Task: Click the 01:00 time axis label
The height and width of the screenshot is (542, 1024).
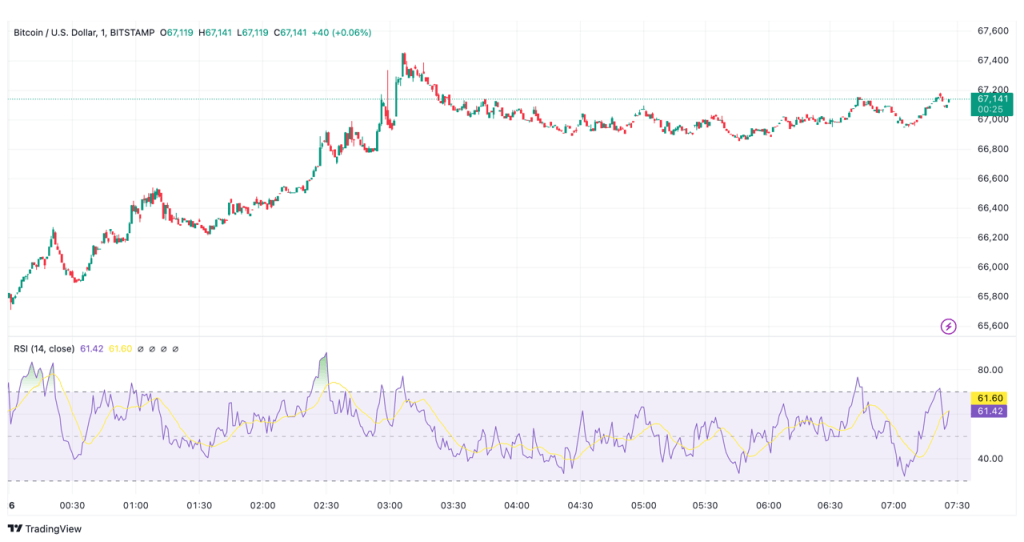Action: tap(135, 505)
